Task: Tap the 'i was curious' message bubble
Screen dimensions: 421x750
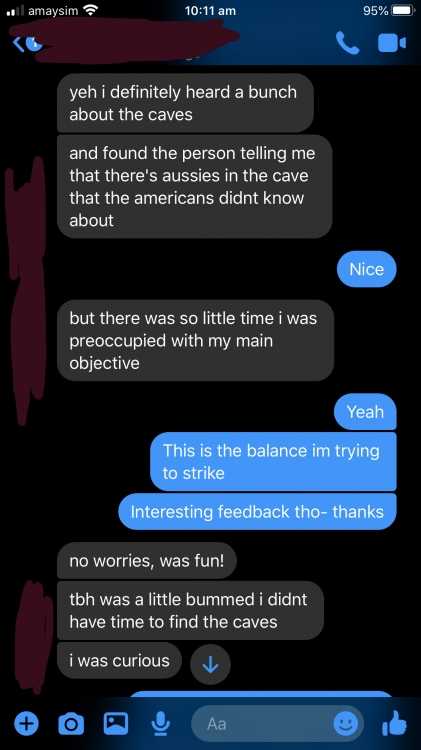Action: [120, 660]
